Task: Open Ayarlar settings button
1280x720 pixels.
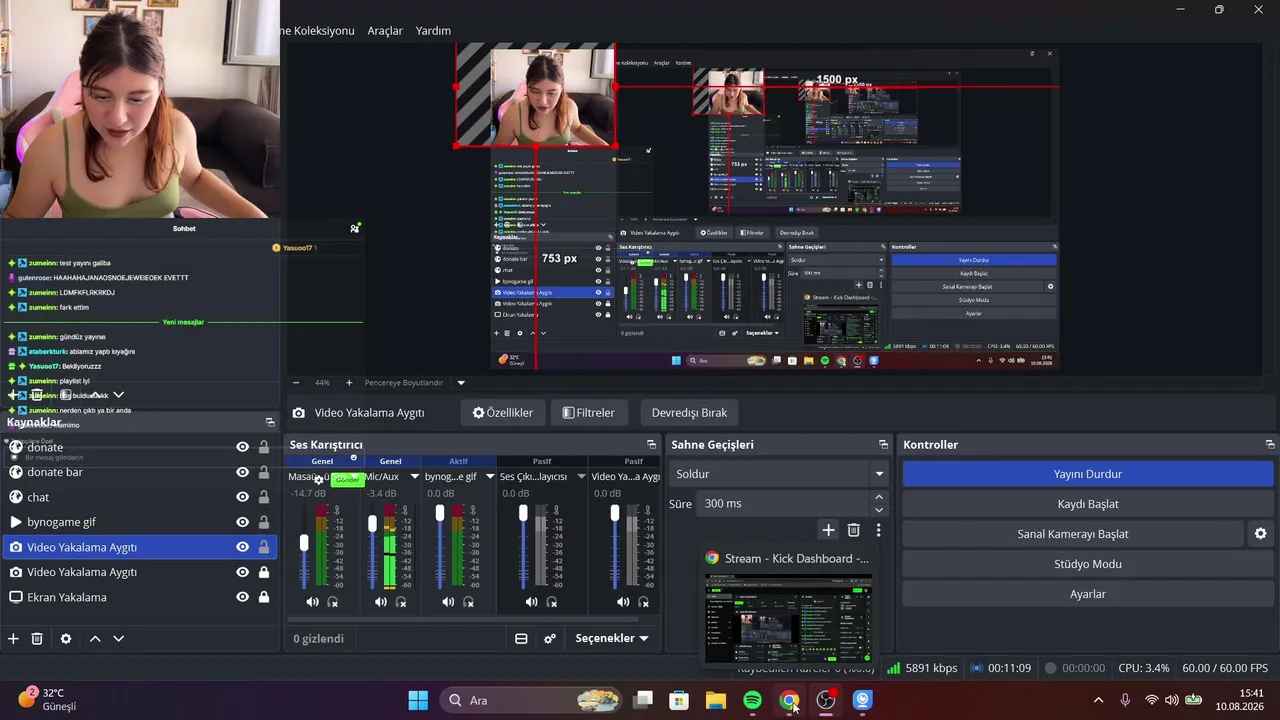Action: [x=1088, y=594]
